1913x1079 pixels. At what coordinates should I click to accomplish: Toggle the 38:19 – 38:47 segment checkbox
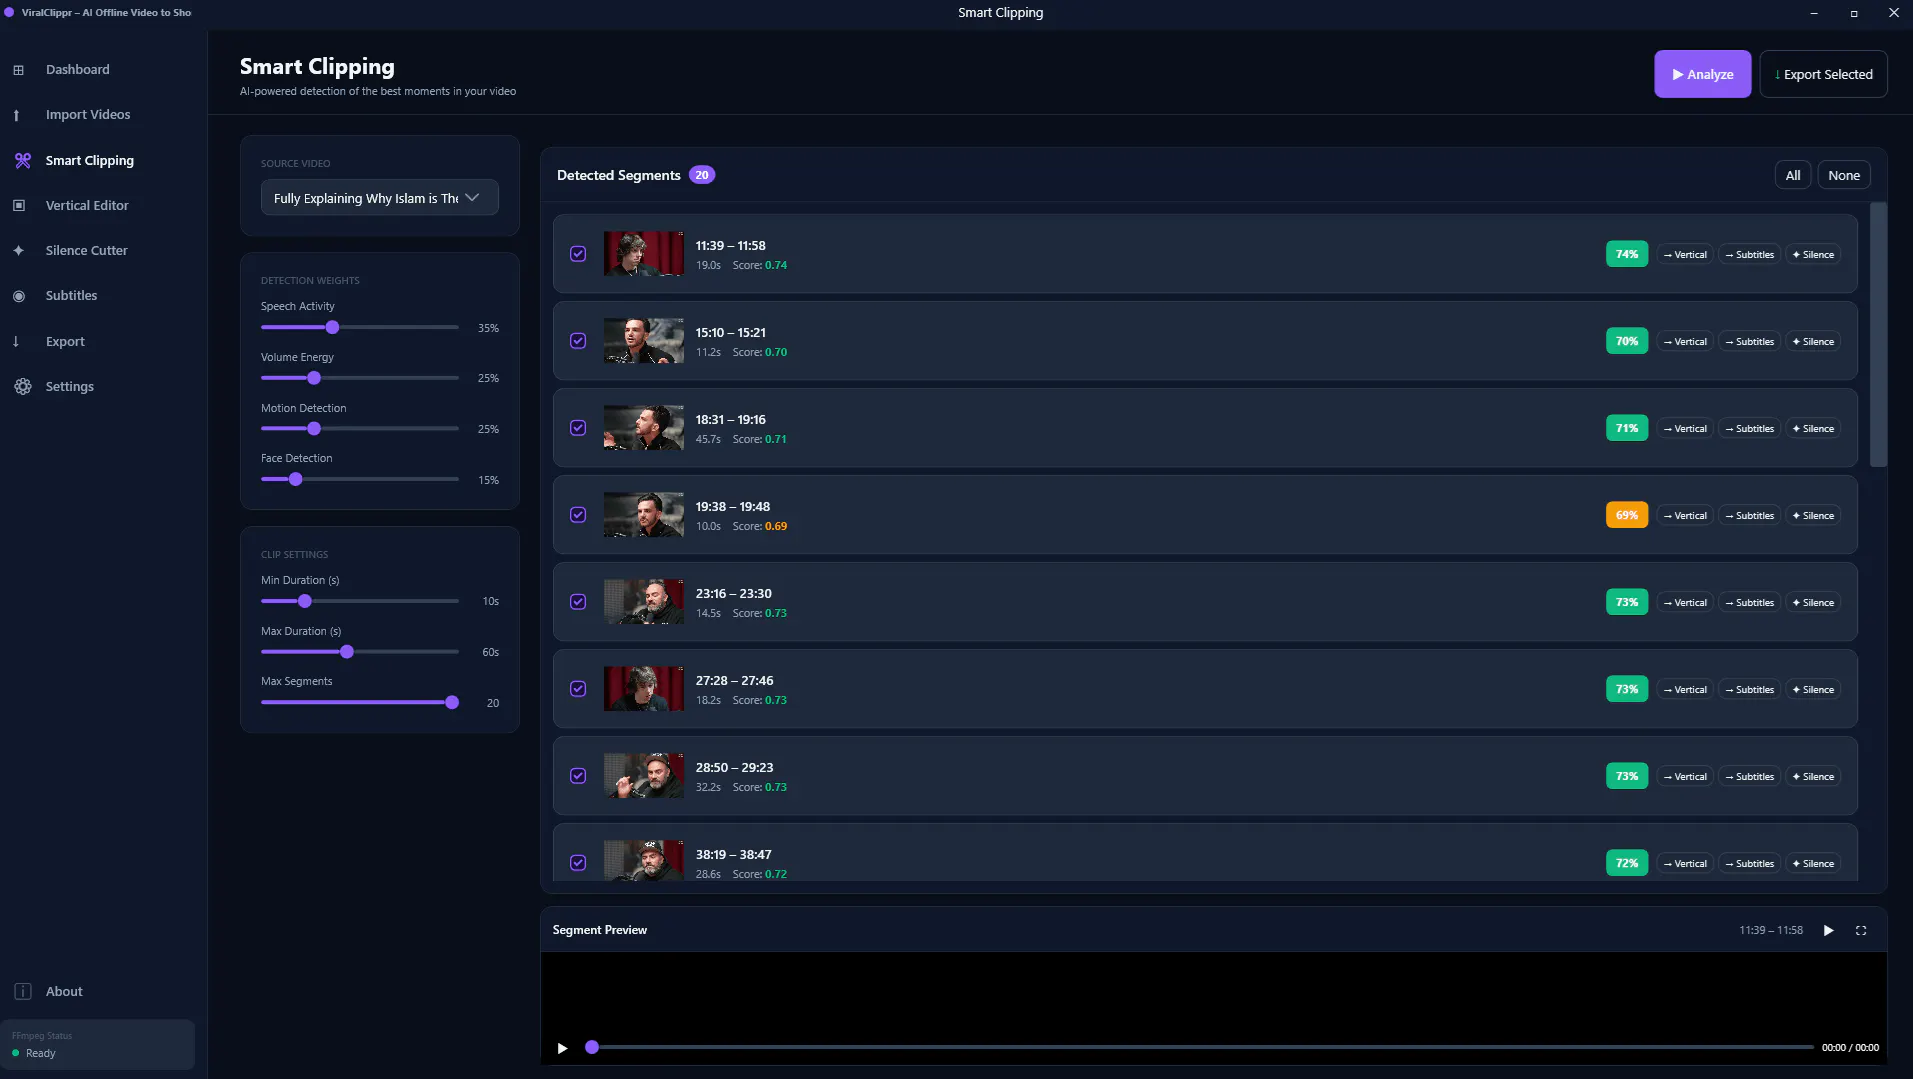578,863
